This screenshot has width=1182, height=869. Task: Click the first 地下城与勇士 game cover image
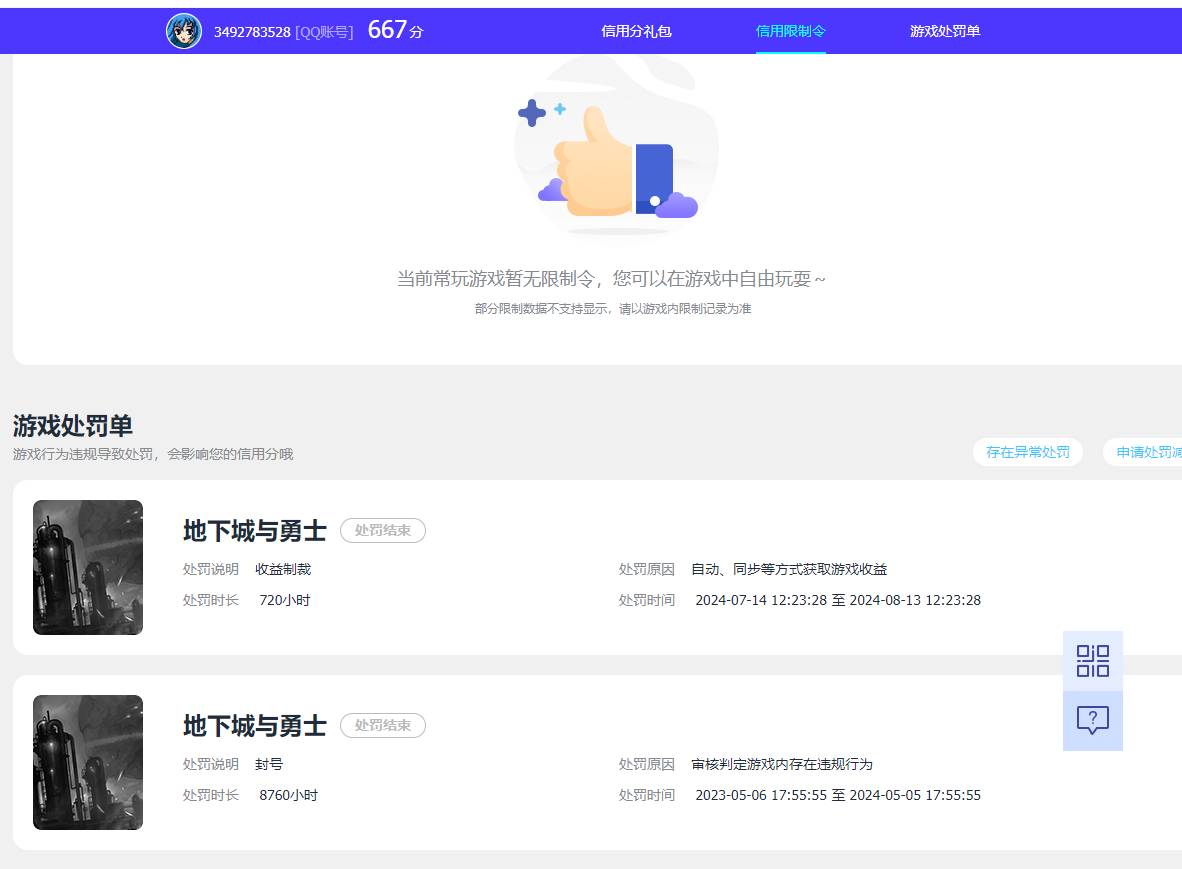[87, 567]
